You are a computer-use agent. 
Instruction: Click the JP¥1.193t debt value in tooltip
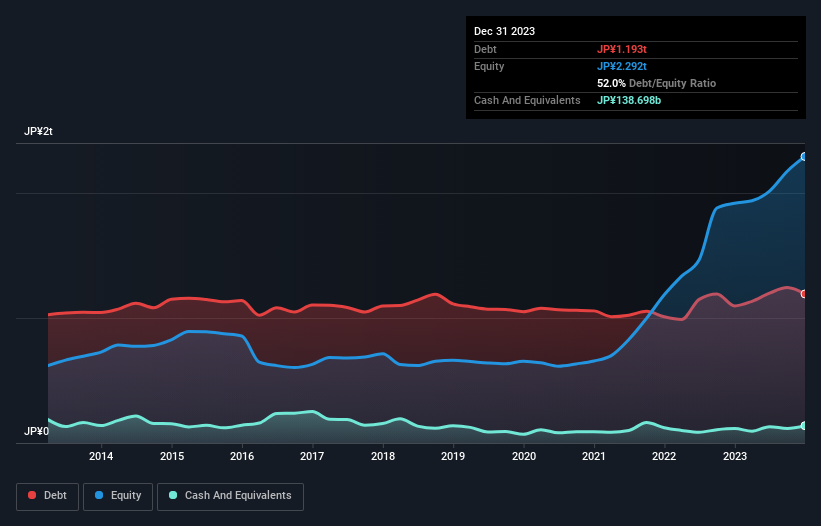(x=622, y=49)
